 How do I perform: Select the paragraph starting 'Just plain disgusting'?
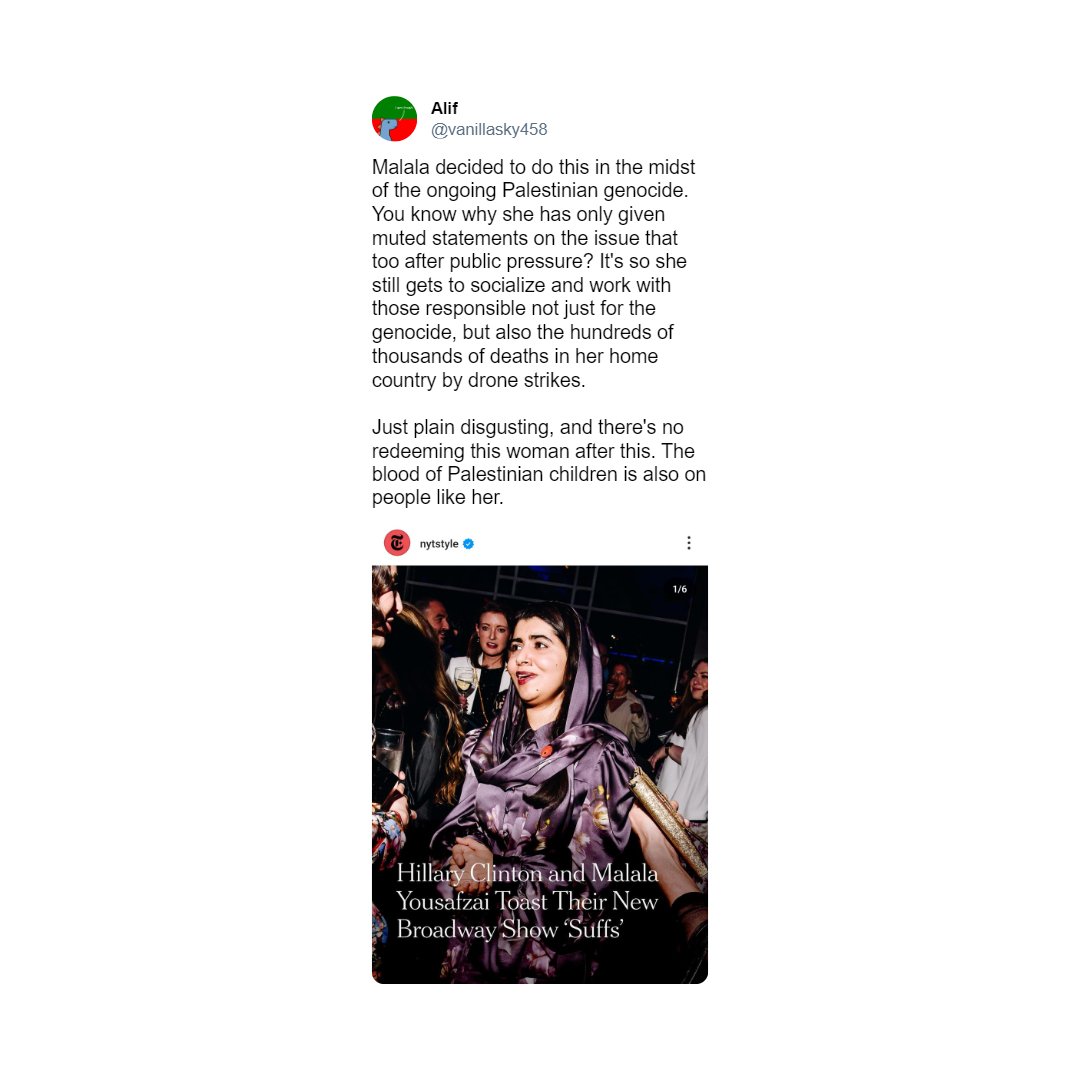[x=539, y=462]
